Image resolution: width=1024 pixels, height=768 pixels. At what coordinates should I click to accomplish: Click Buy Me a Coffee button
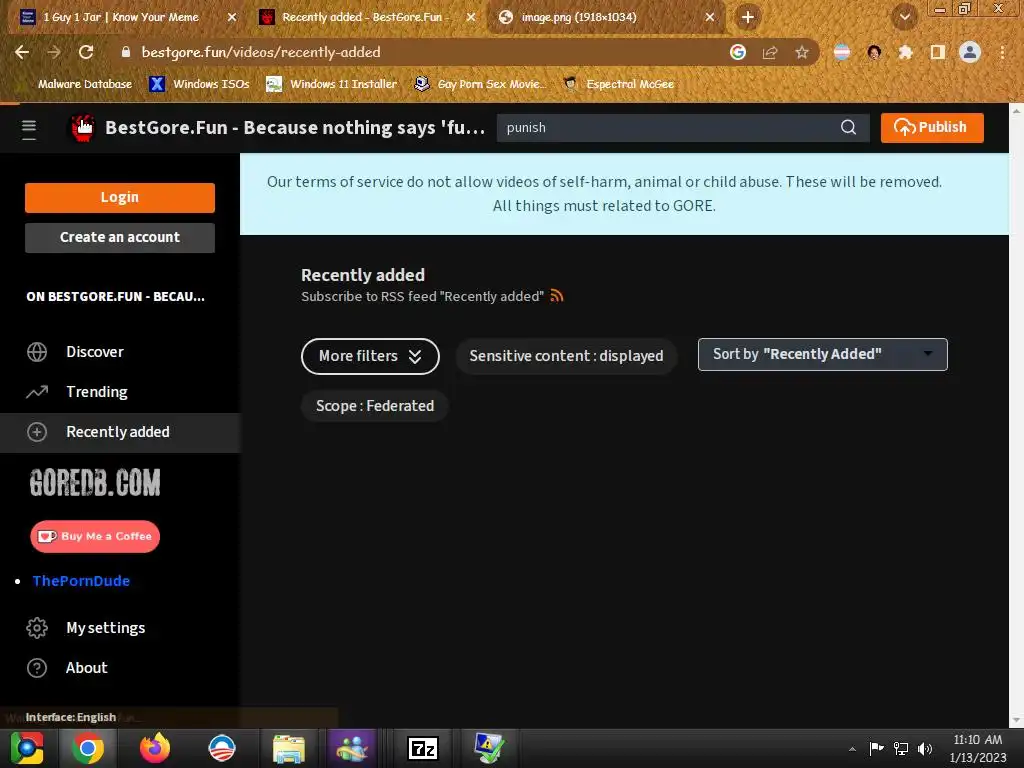pyautogui.click(x=95, y=537)
